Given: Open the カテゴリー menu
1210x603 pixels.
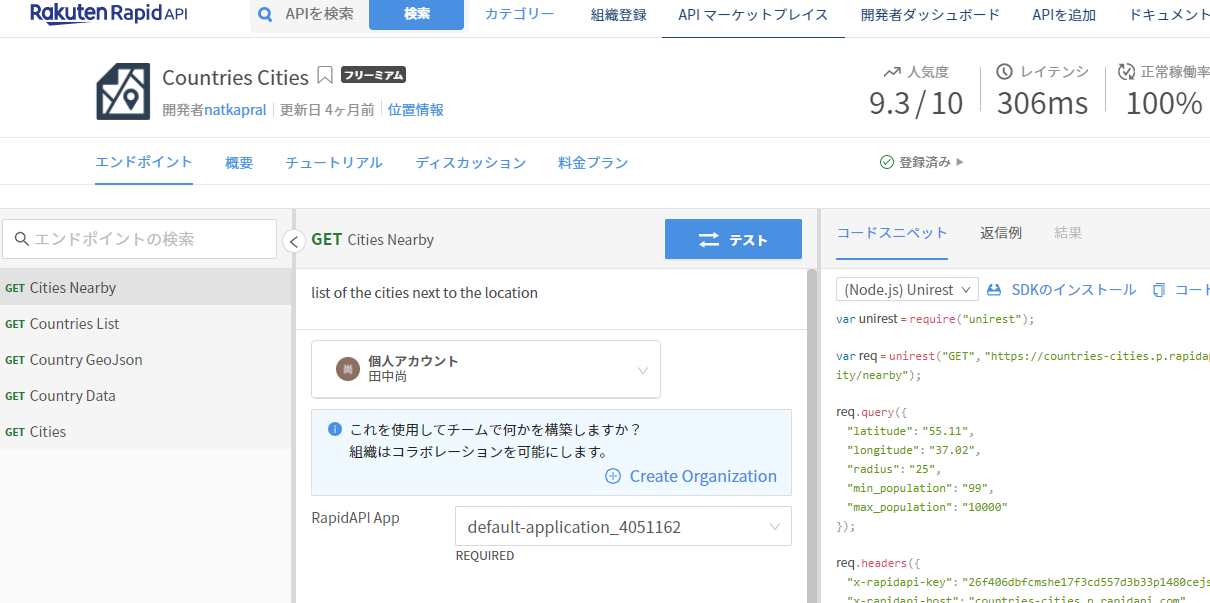Looking at the screenshot, I should (519, 15).
